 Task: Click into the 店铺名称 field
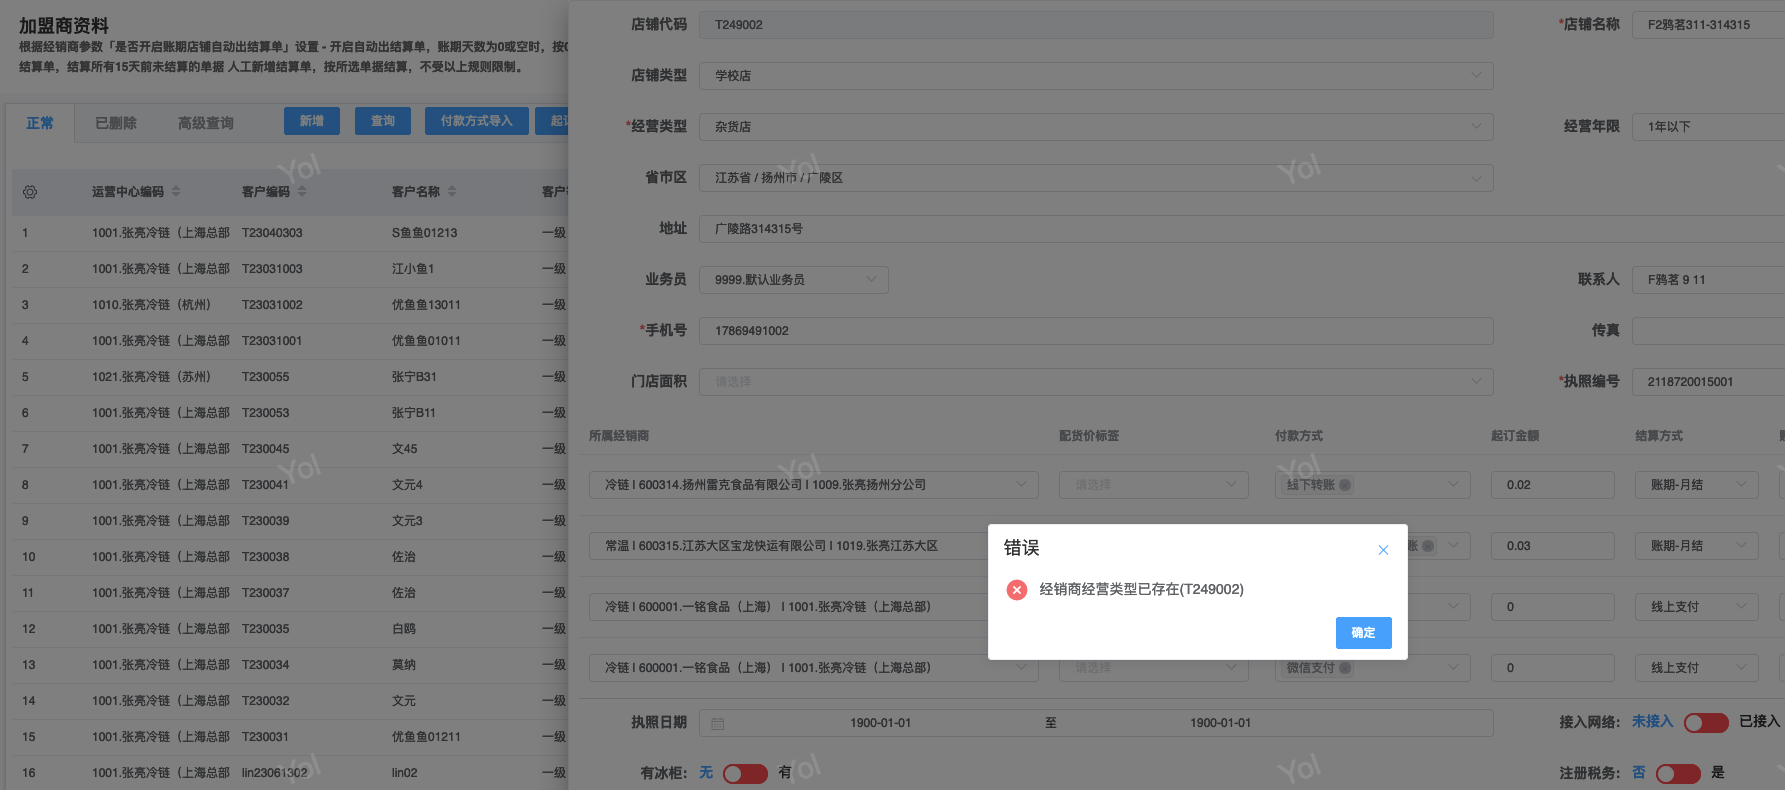[x=1708, y=25]
